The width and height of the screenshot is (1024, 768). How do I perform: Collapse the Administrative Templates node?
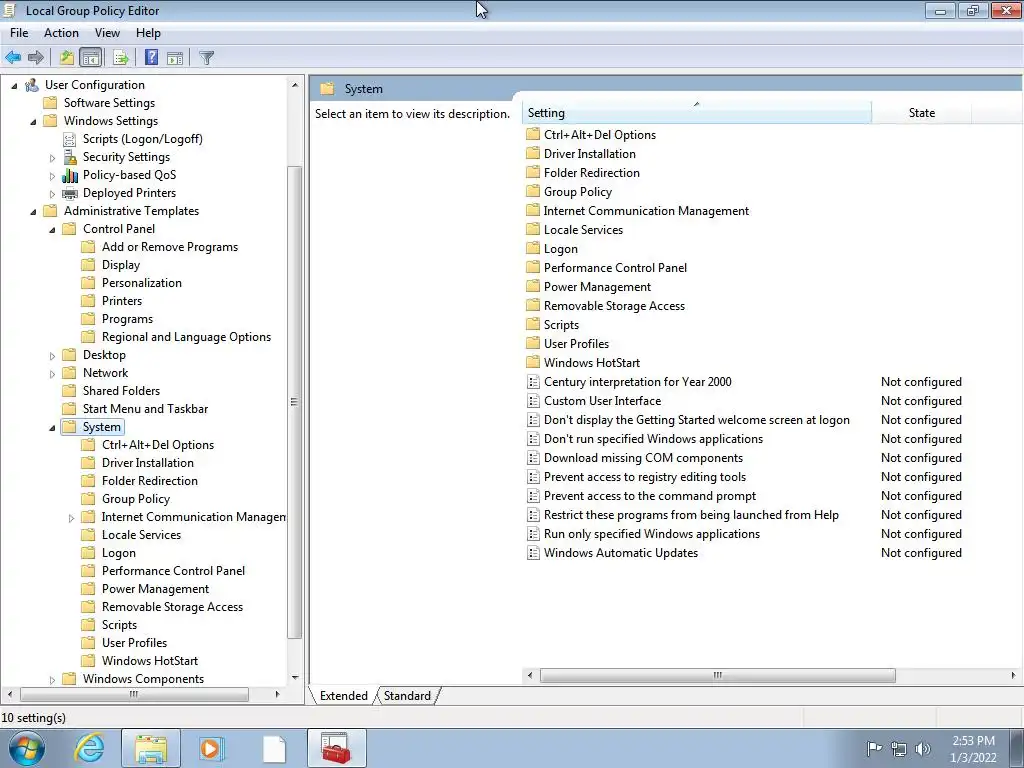(x=33, y=212)
